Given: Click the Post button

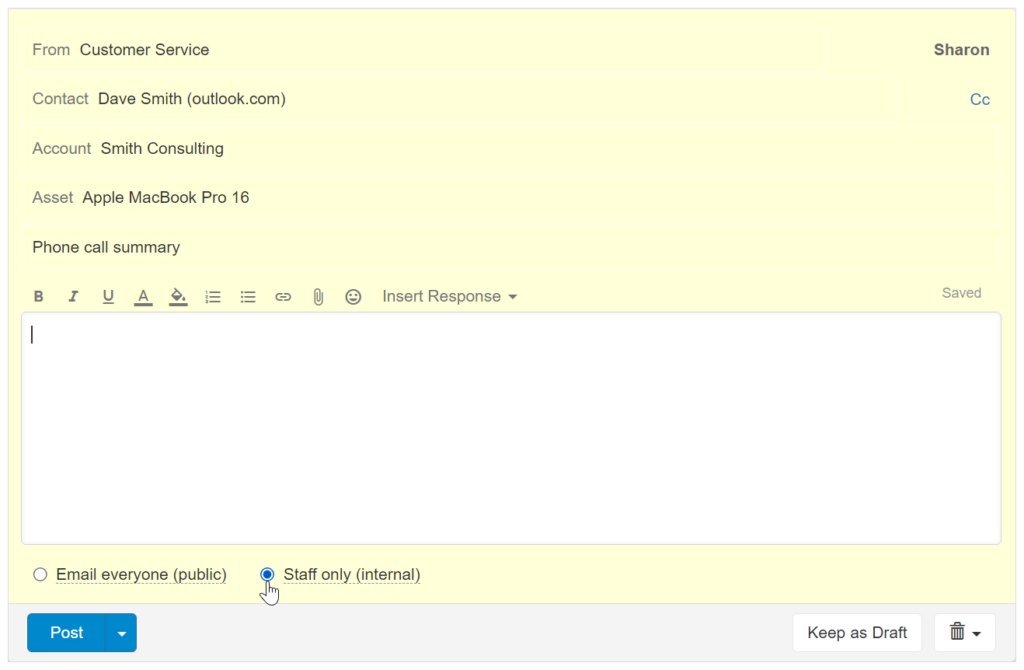Looking at the screenshot, I should click(66, 632).
